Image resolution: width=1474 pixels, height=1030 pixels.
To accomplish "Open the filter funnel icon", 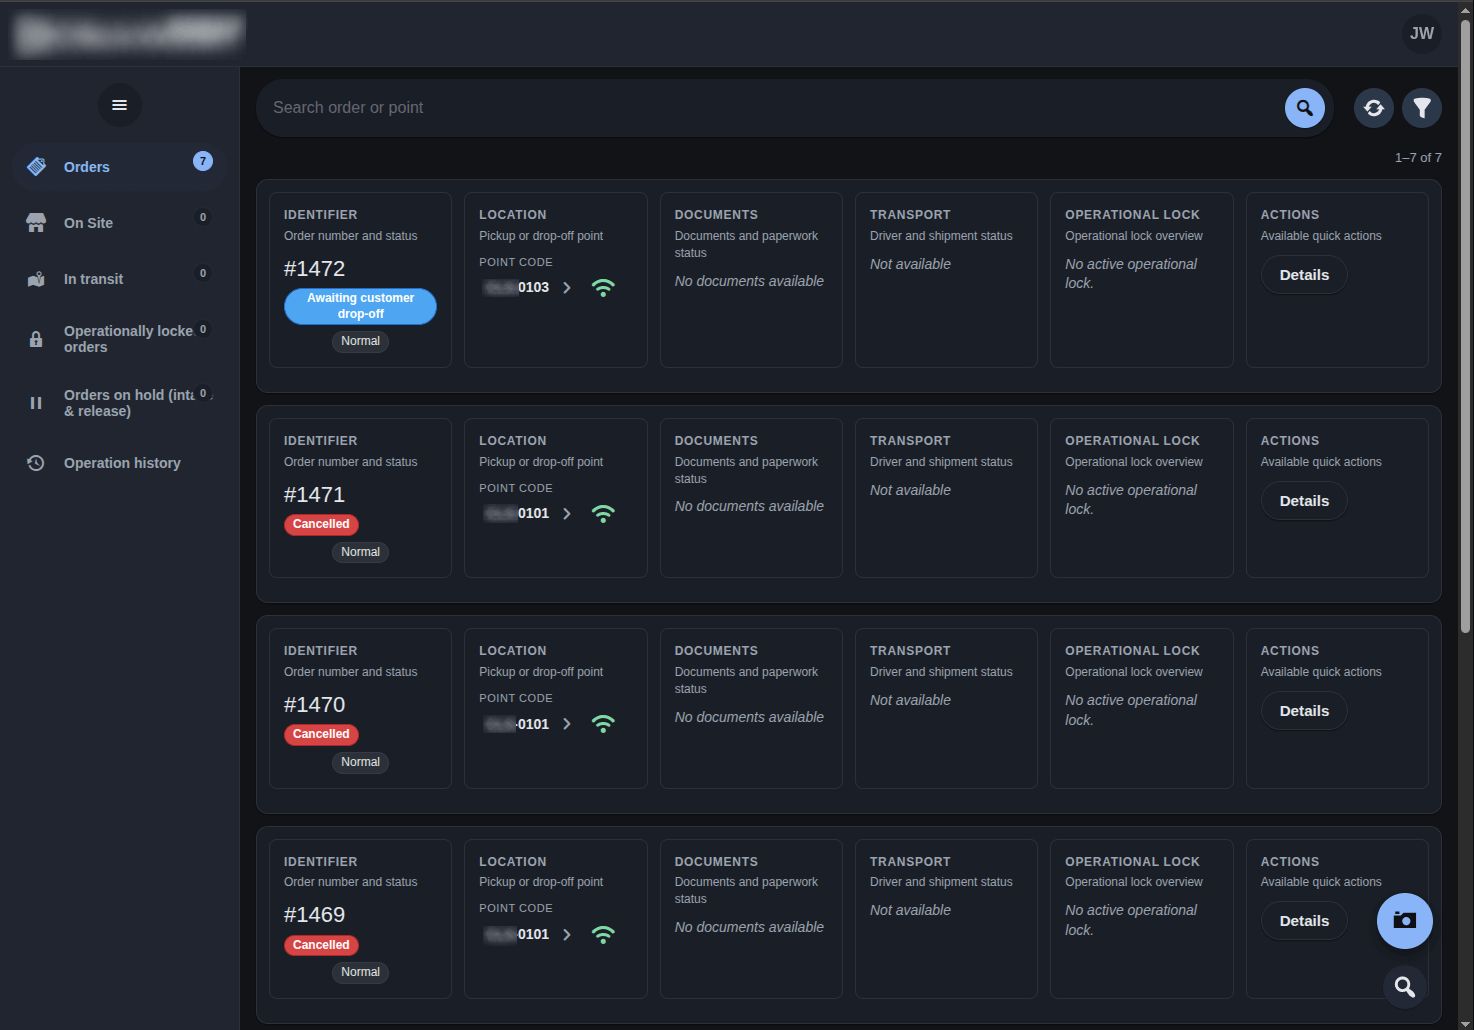I will (x=1421, y=108).
